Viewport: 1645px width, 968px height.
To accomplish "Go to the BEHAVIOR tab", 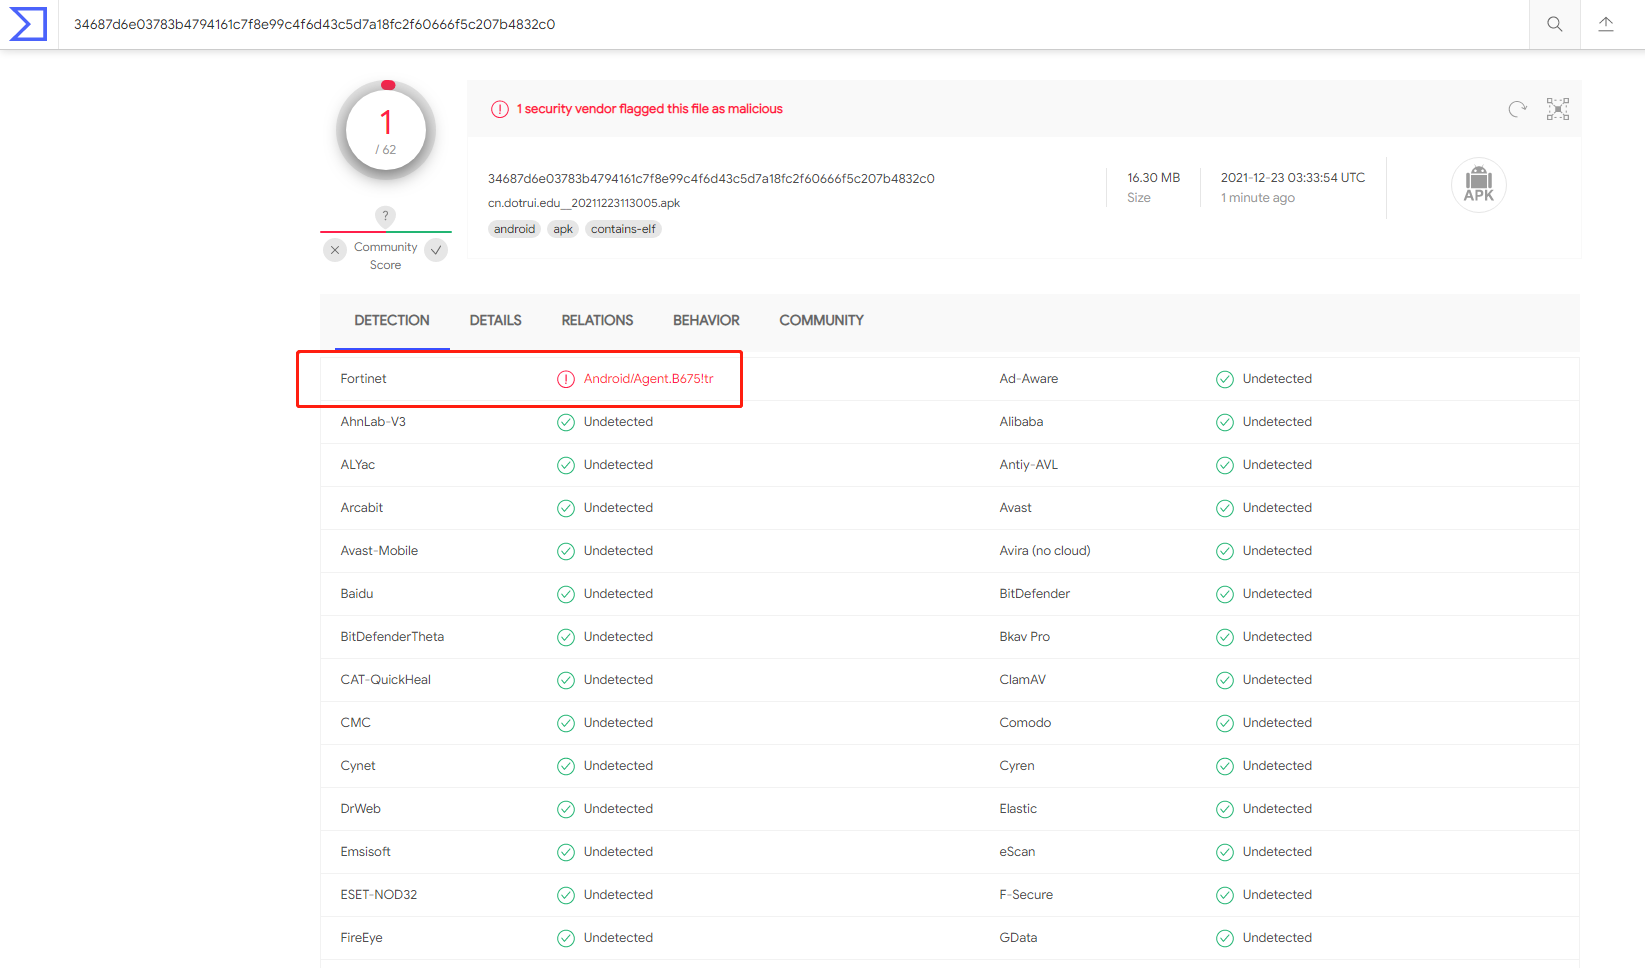I will pyautogui.click(x=706, y=321).
